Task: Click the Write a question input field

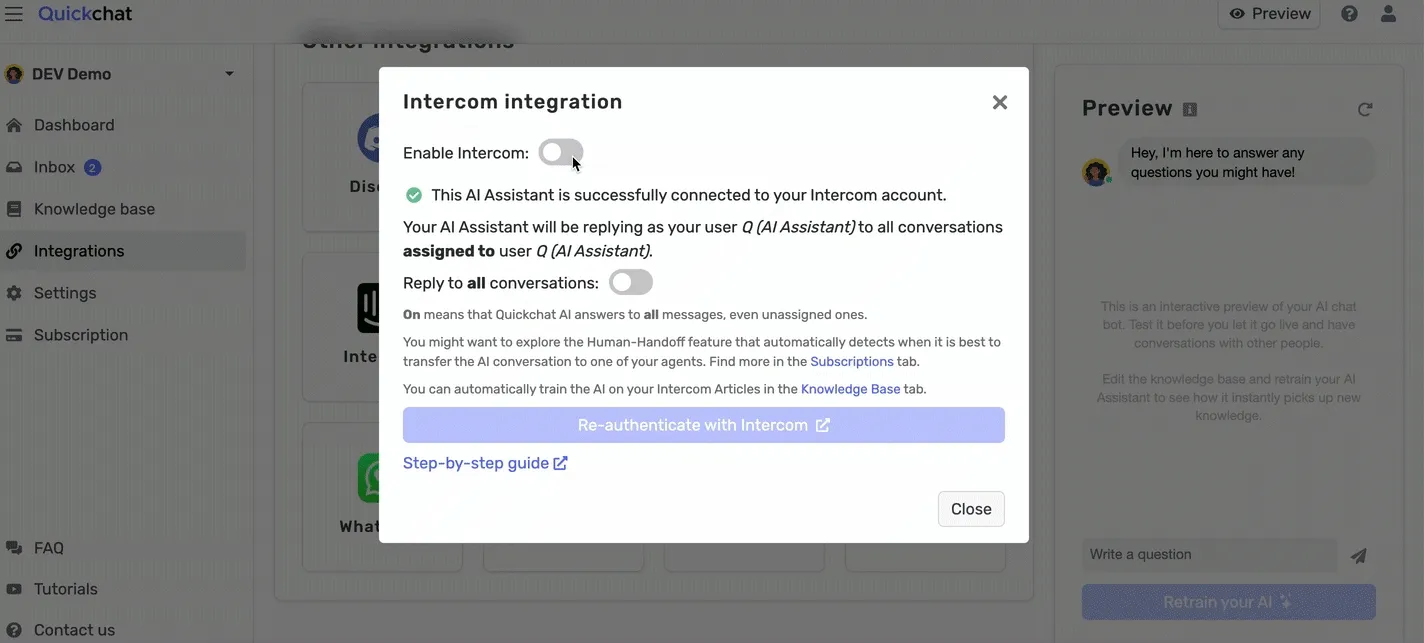Action: tap(1209, 554)
